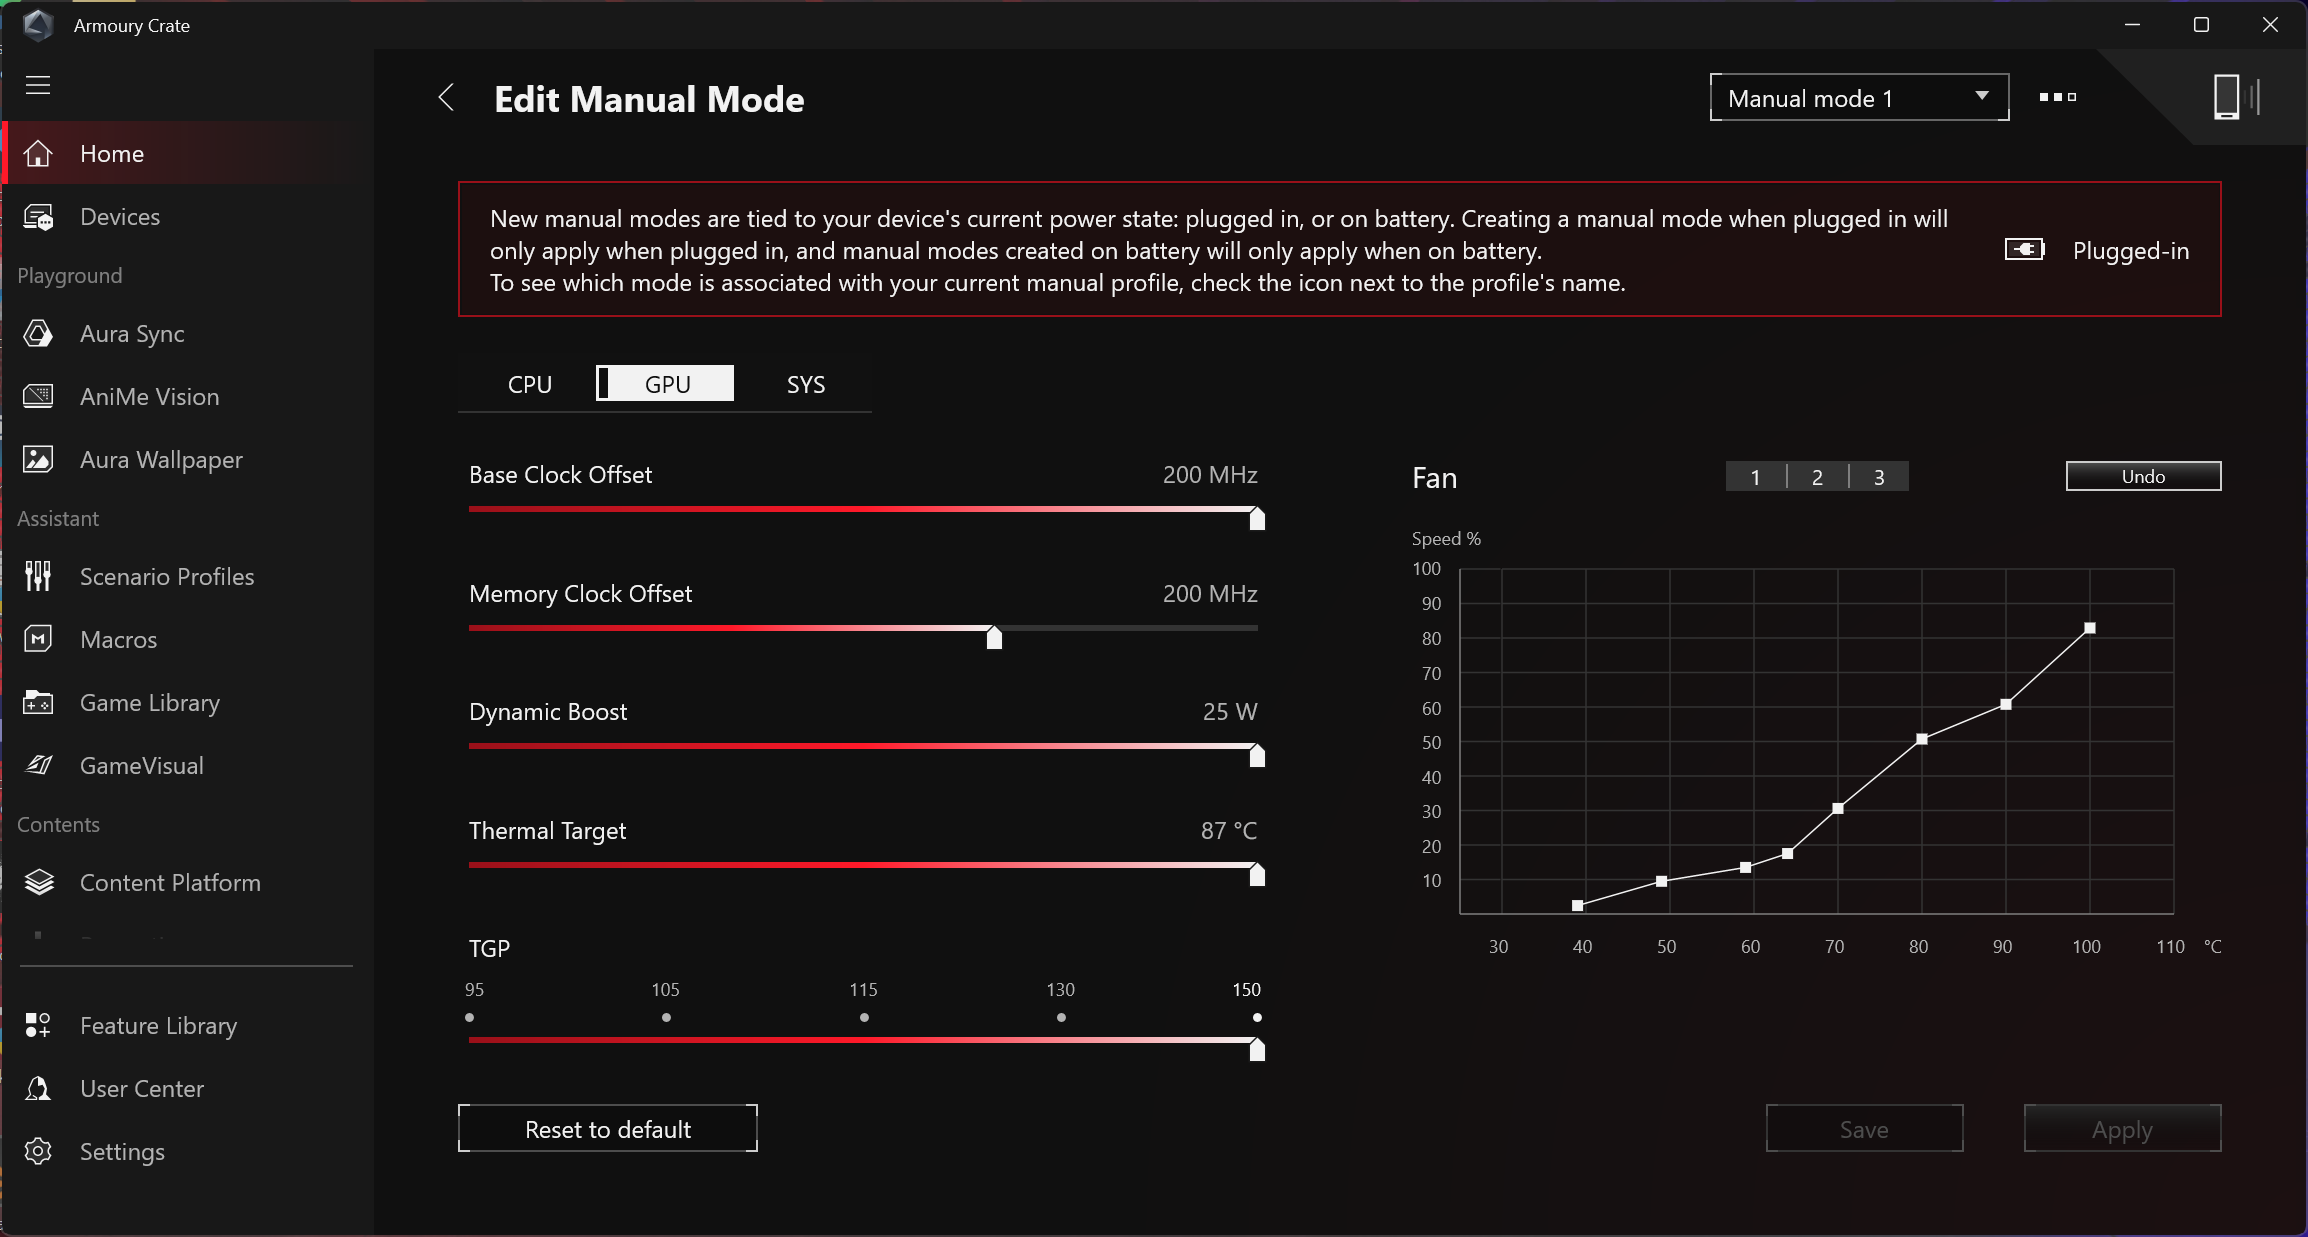
Task: Select fan curve preset 2
Action: pyautogui.click(x=1817, y=477)
